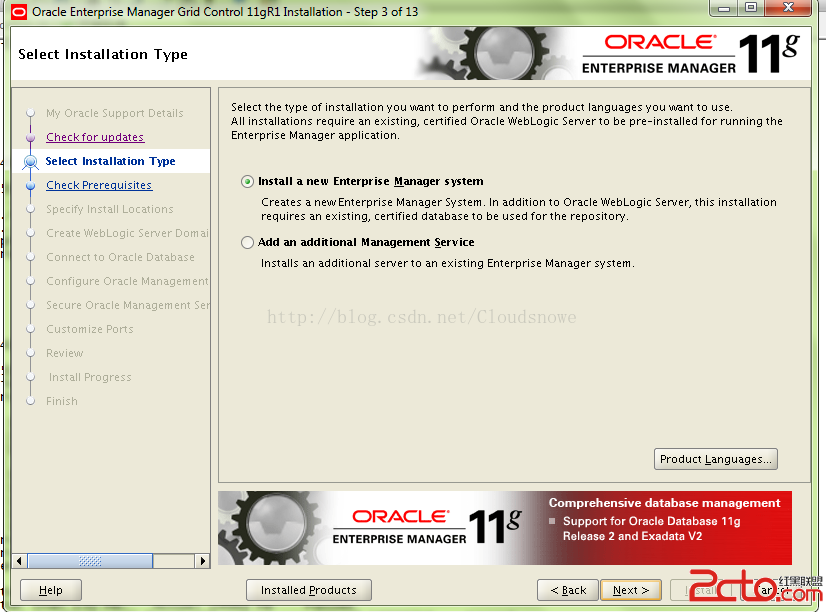826x612 pixels.
Task: Open the Product Languages dialog
Action: pyautogui.click(x=715, y=459)
